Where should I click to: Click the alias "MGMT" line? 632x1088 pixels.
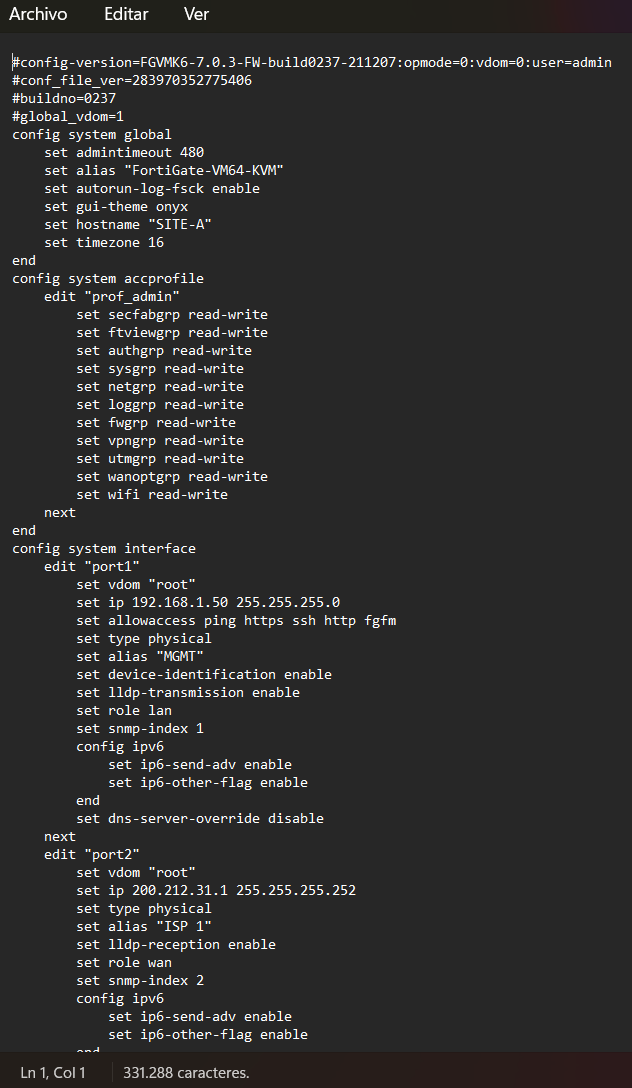140,656
